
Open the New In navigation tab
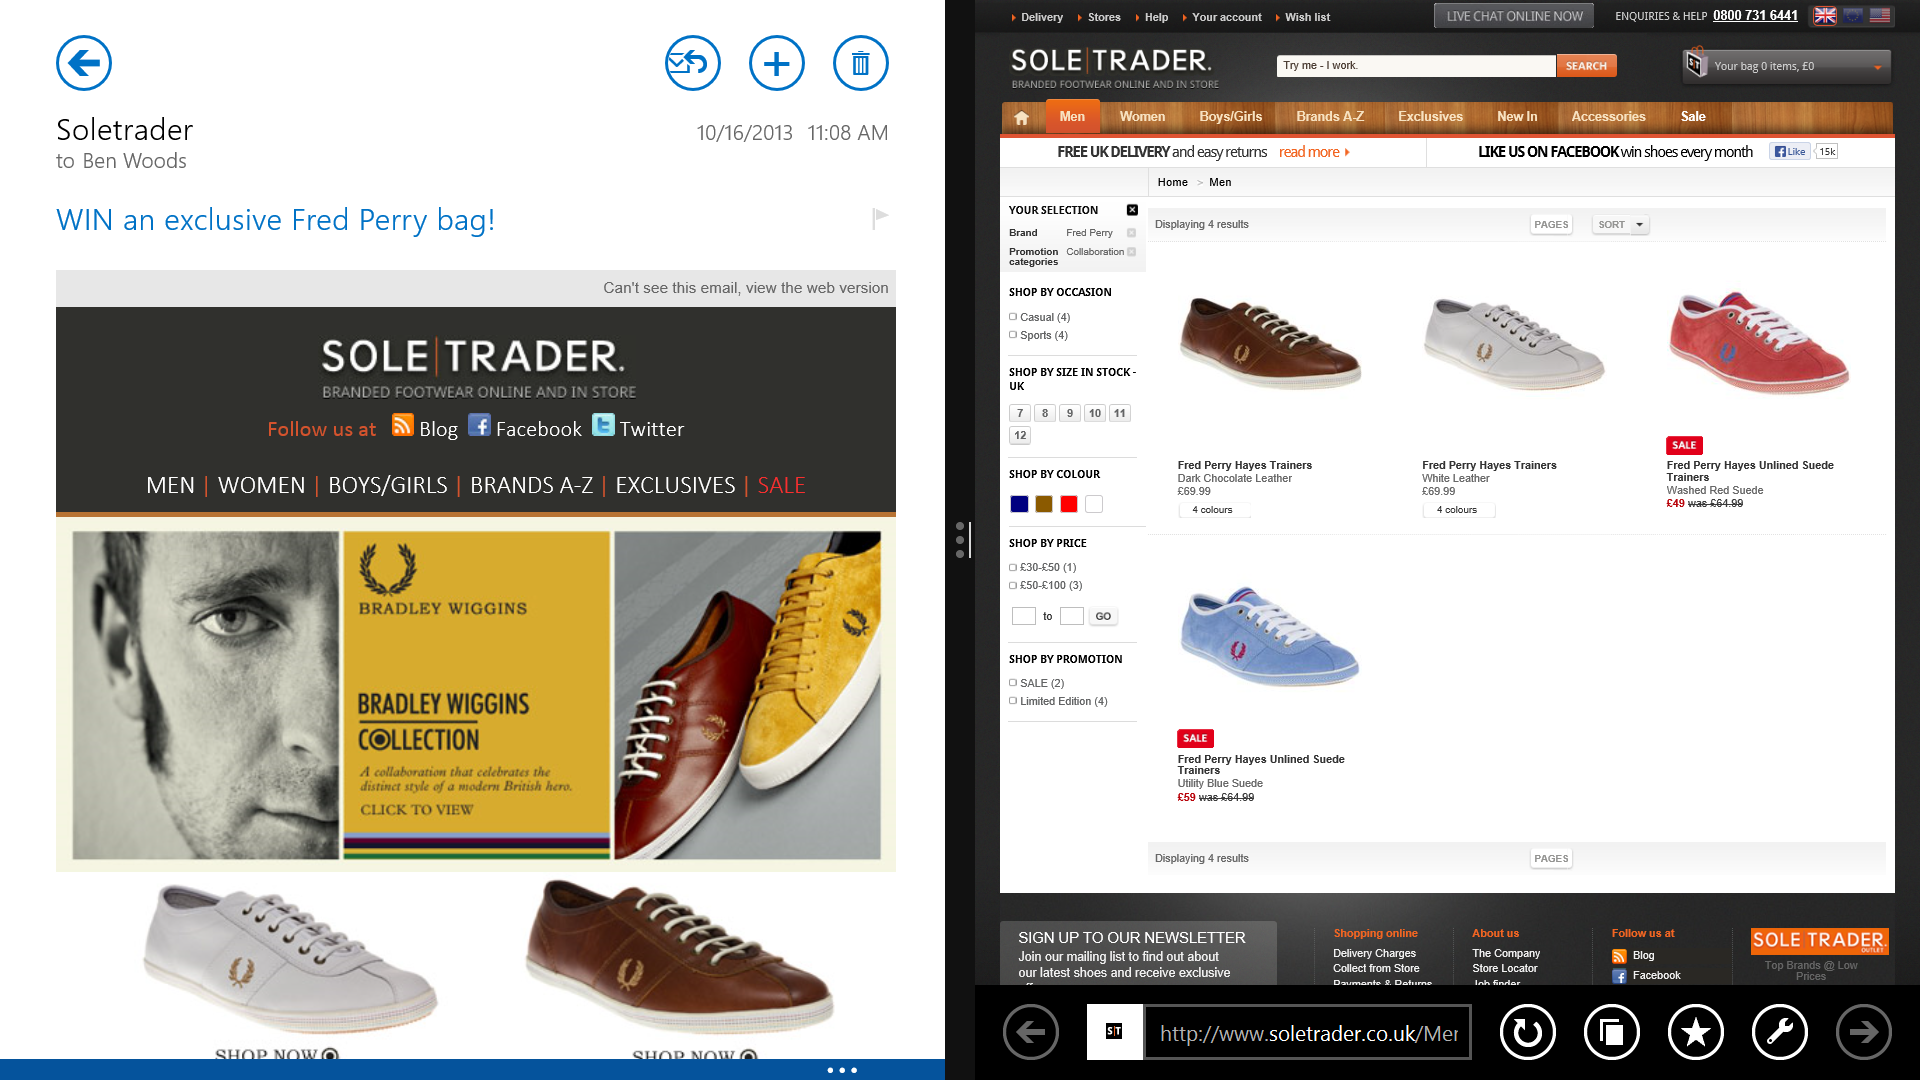(1517, 117)
